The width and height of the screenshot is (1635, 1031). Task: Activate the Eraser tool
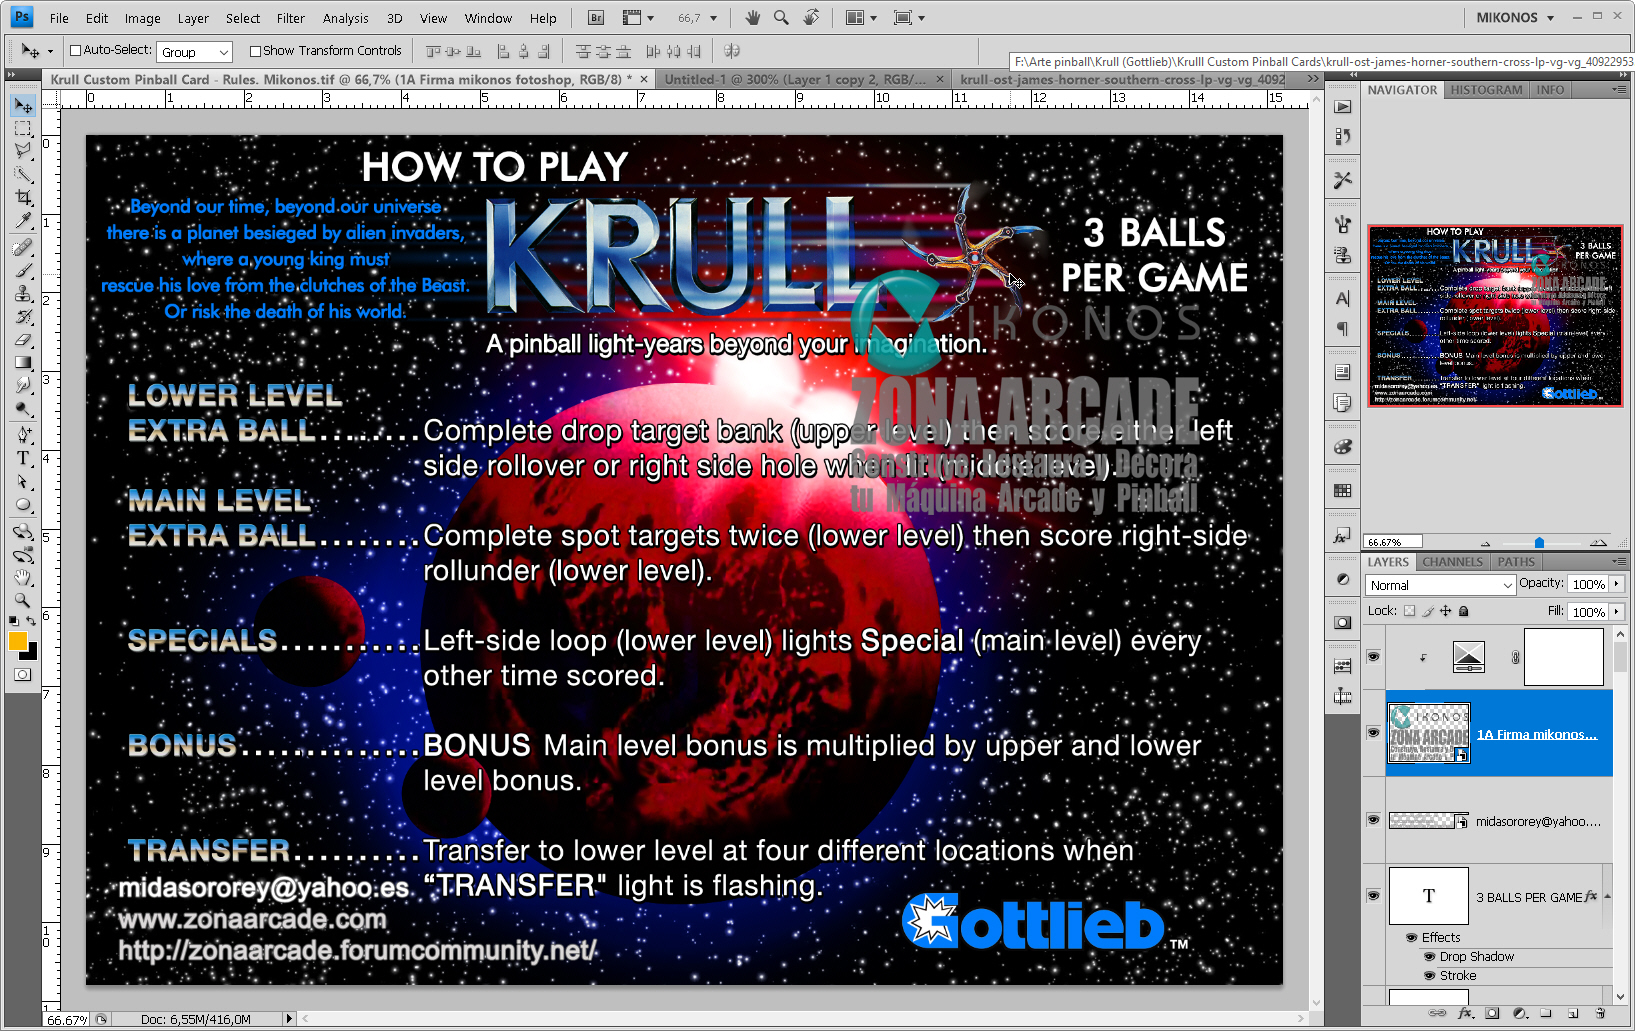[x=23, y=340]
